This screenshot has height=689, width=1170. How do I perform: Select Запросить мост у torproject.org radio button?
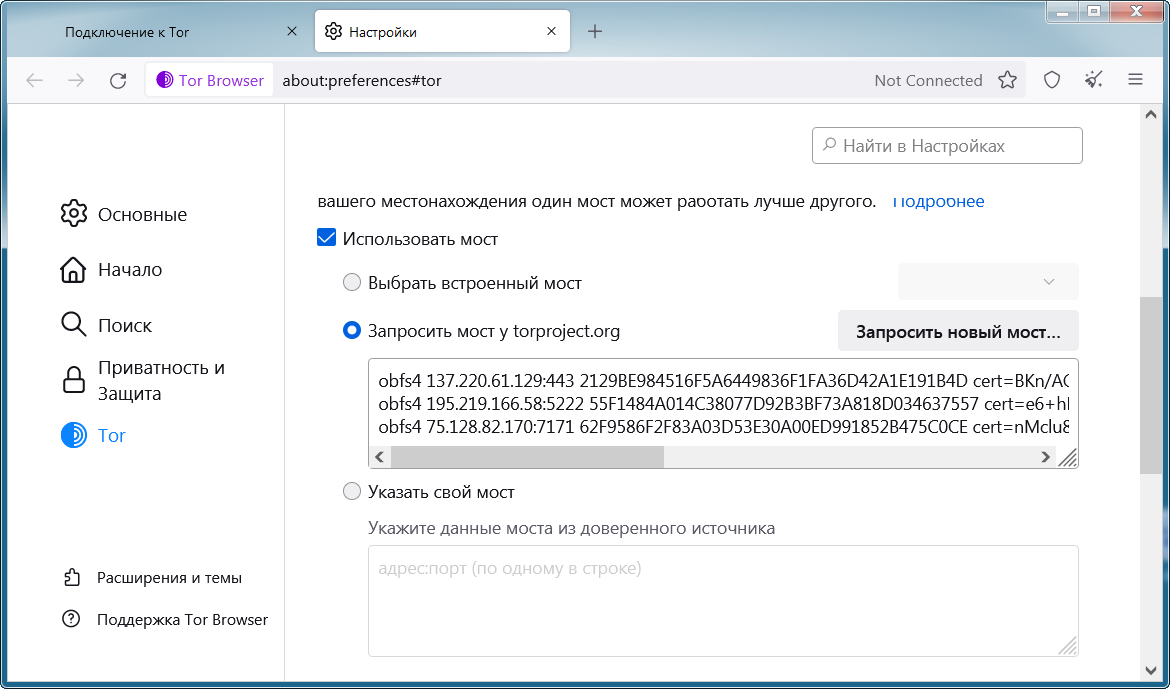pyautogui.click(x=351, y=330)
